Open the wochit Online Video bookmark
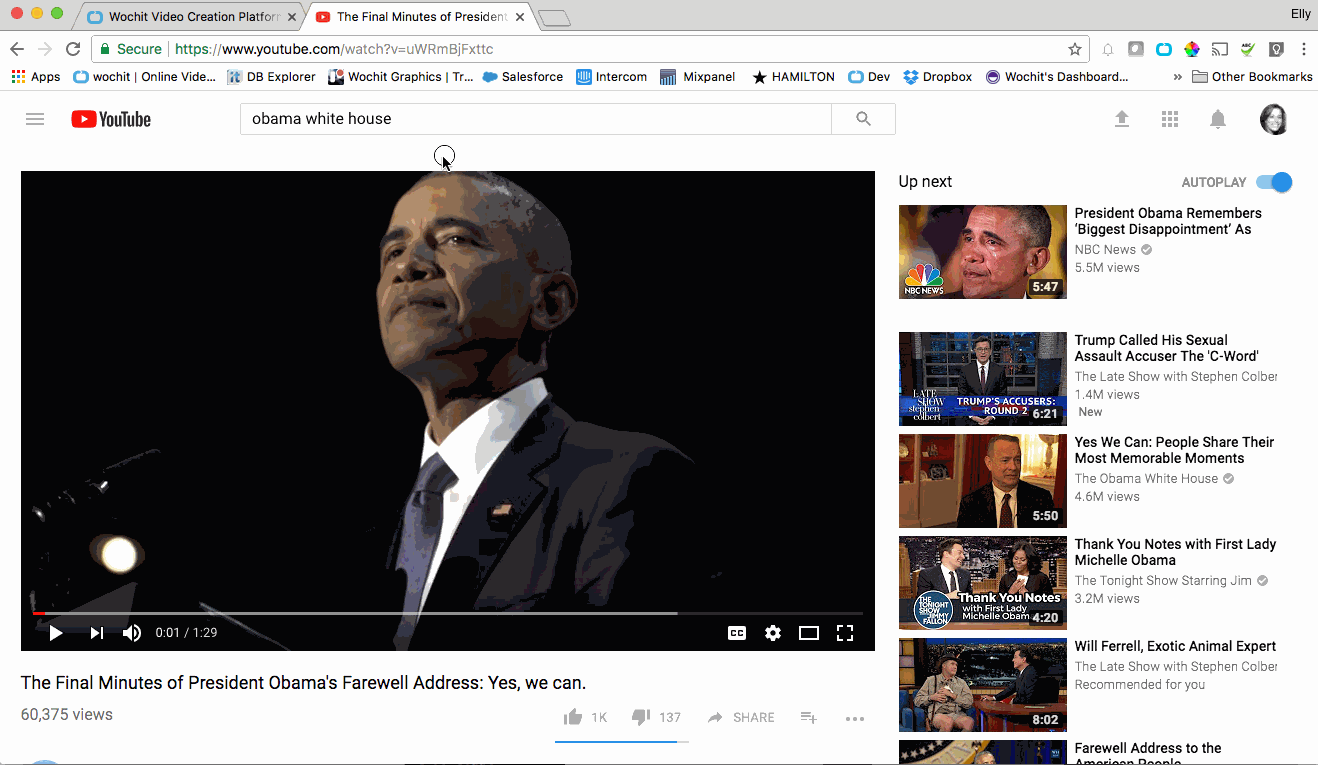This screenshot has width=1318, height=765. [144, 77]
